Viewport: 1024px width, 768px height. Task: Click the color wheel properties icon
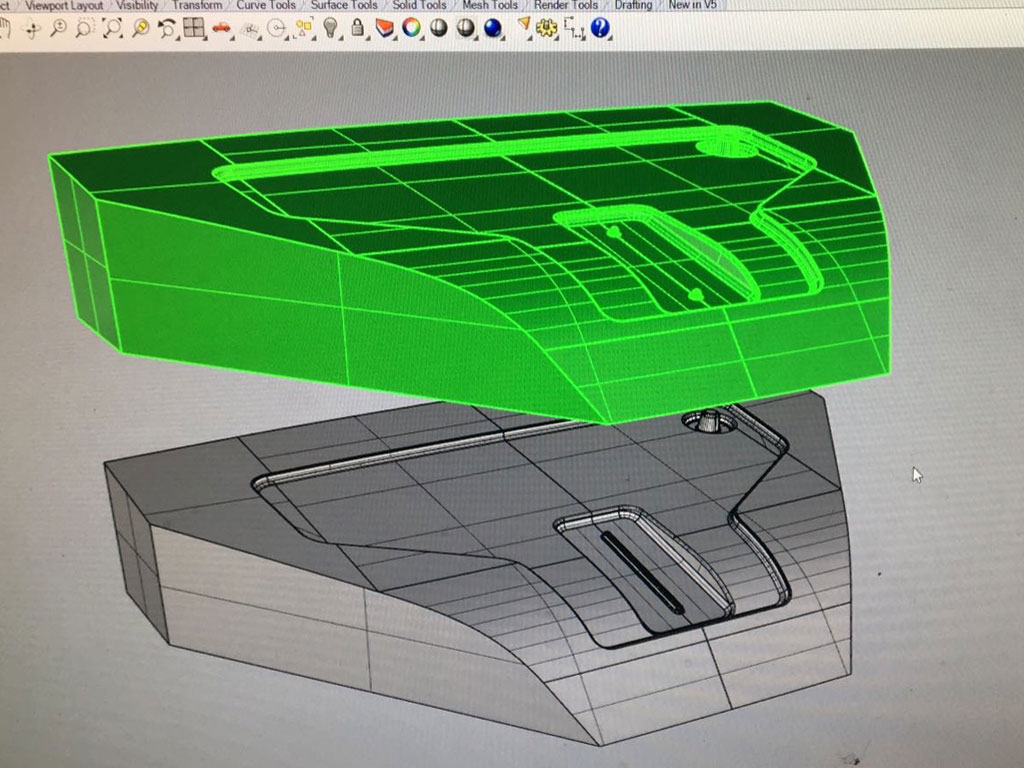coord(410,29)
